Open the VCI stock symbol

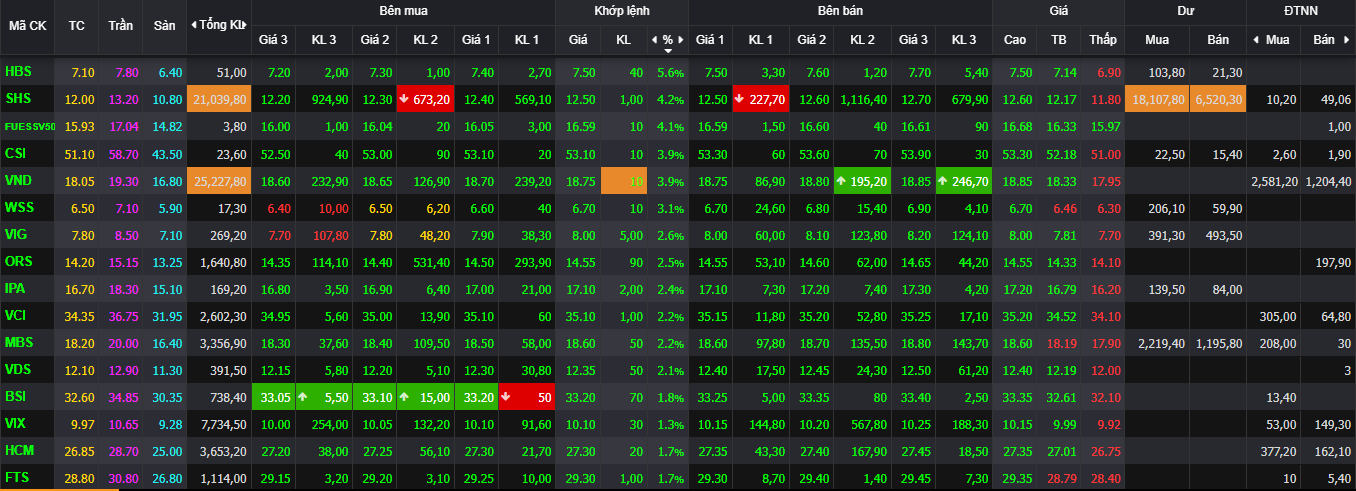[17, 315]
